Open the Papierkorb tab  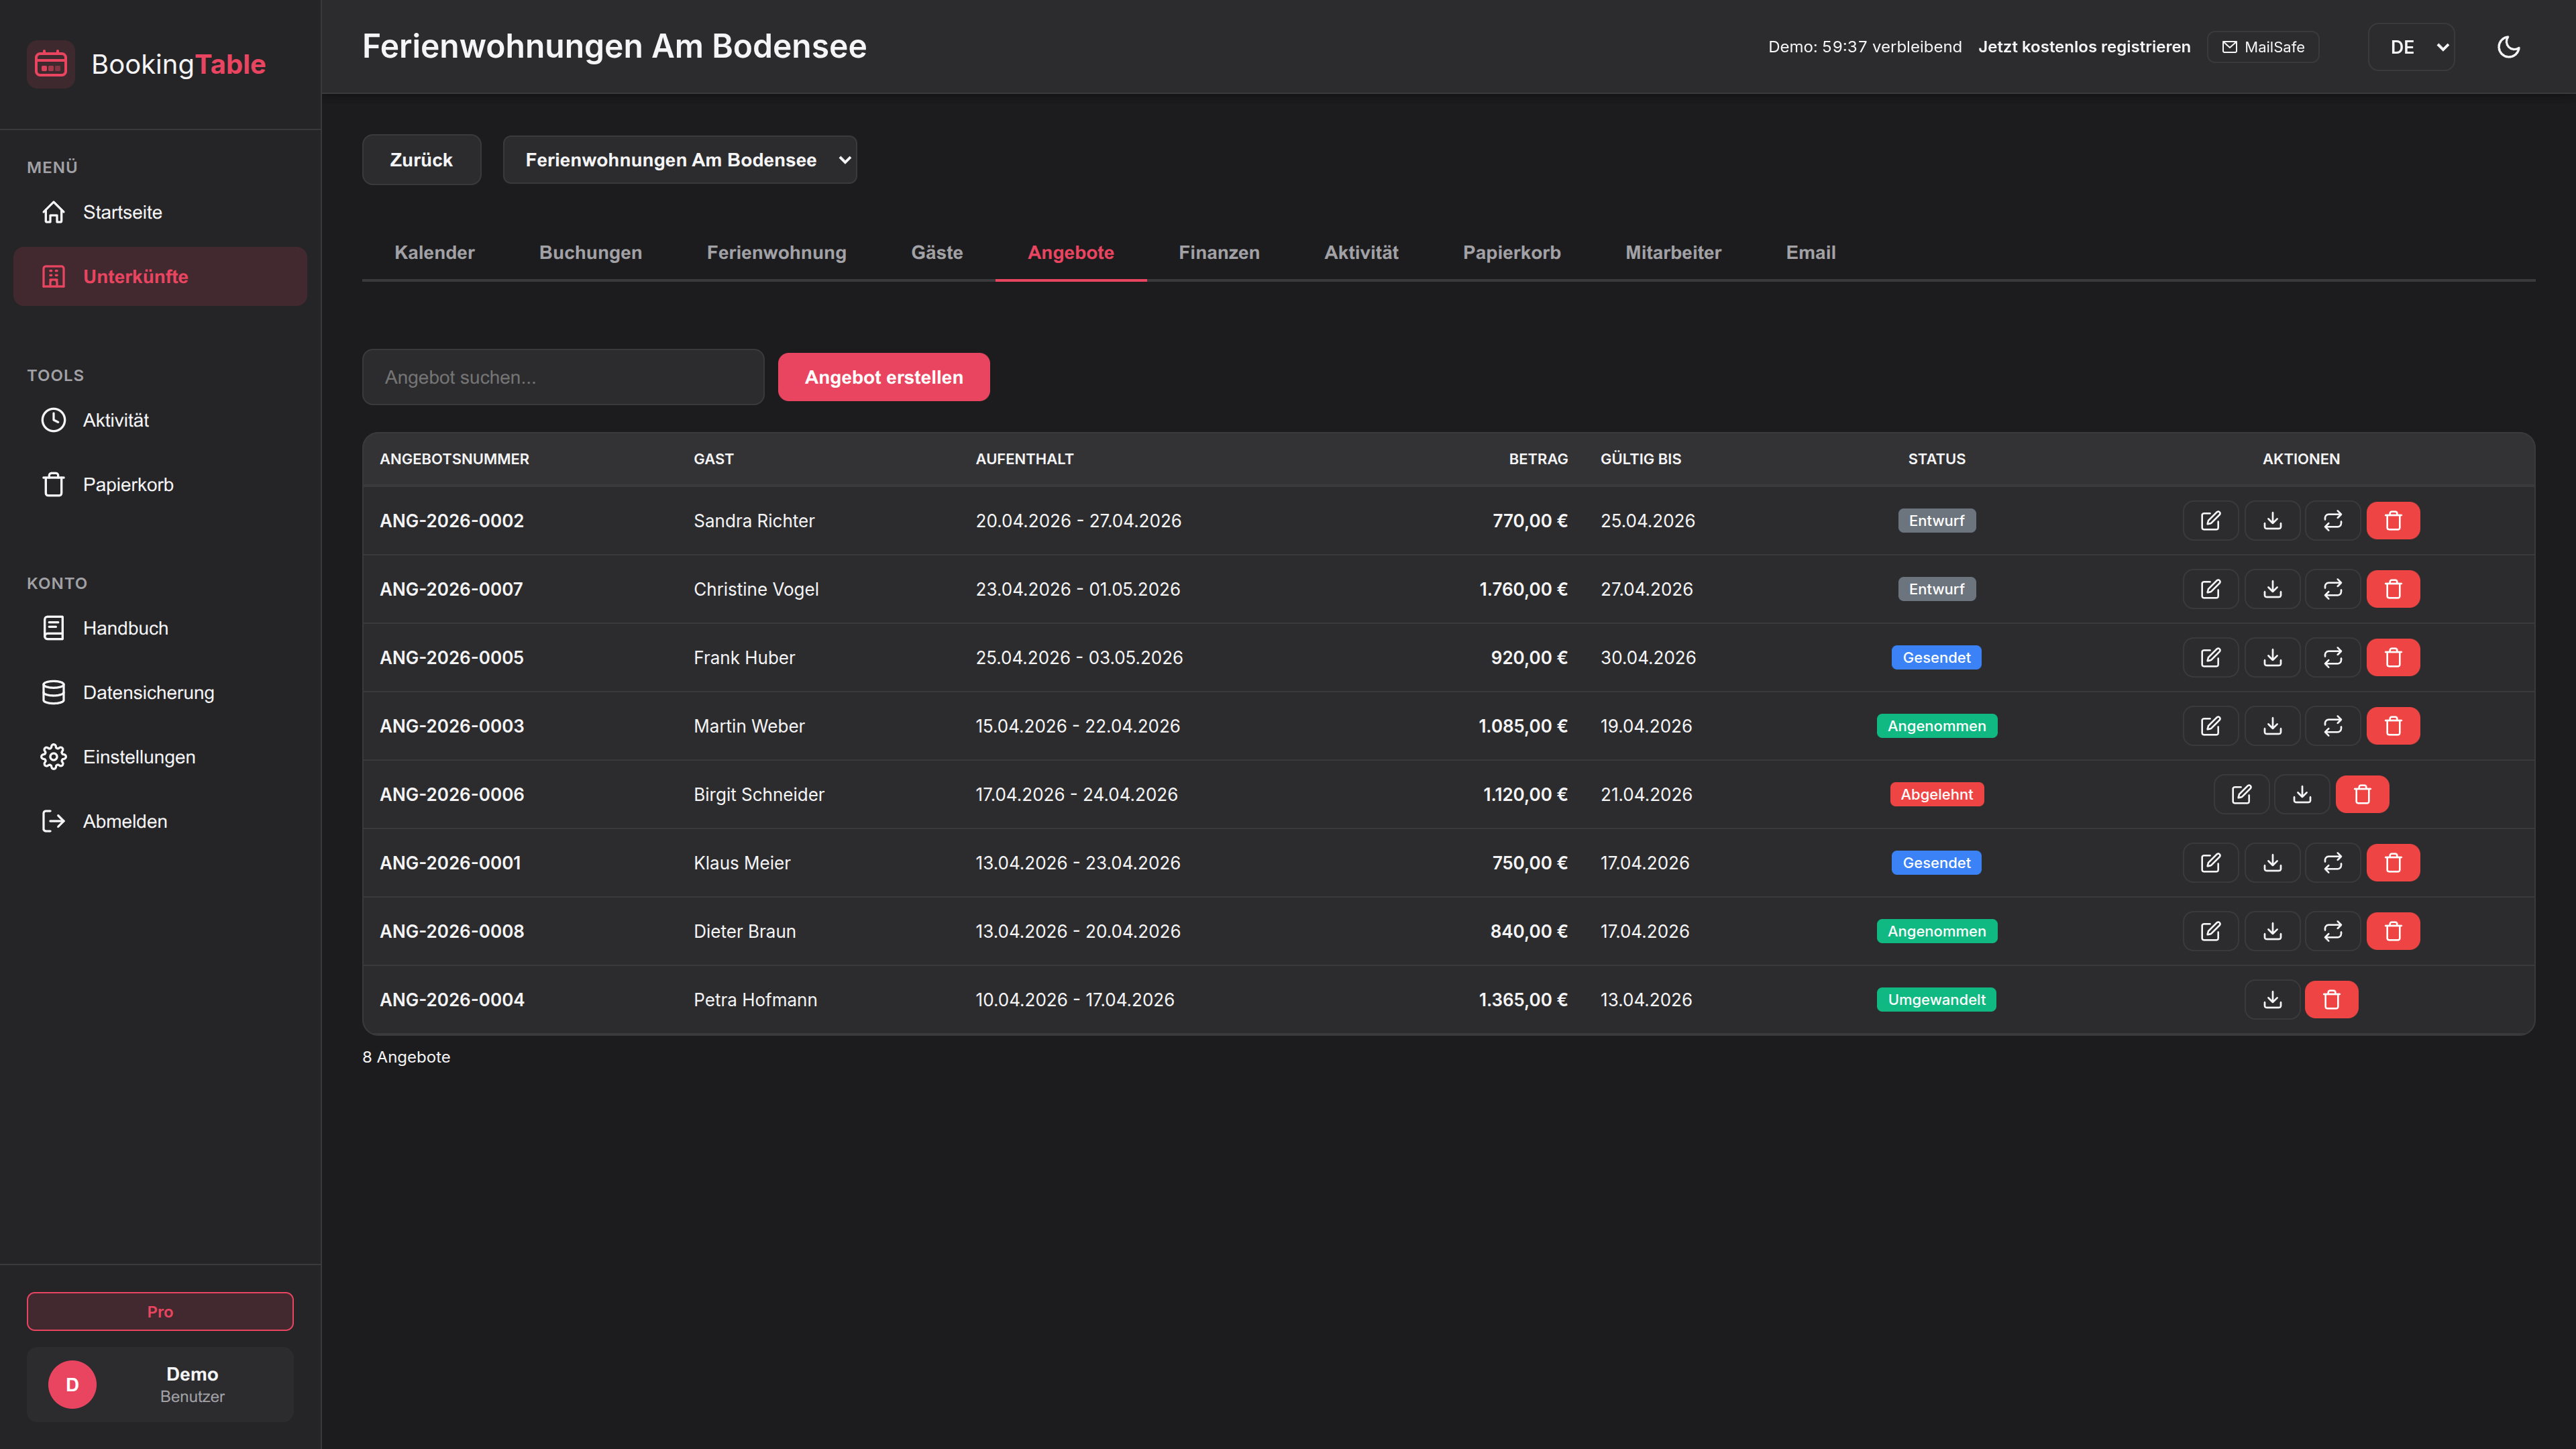1512,253
